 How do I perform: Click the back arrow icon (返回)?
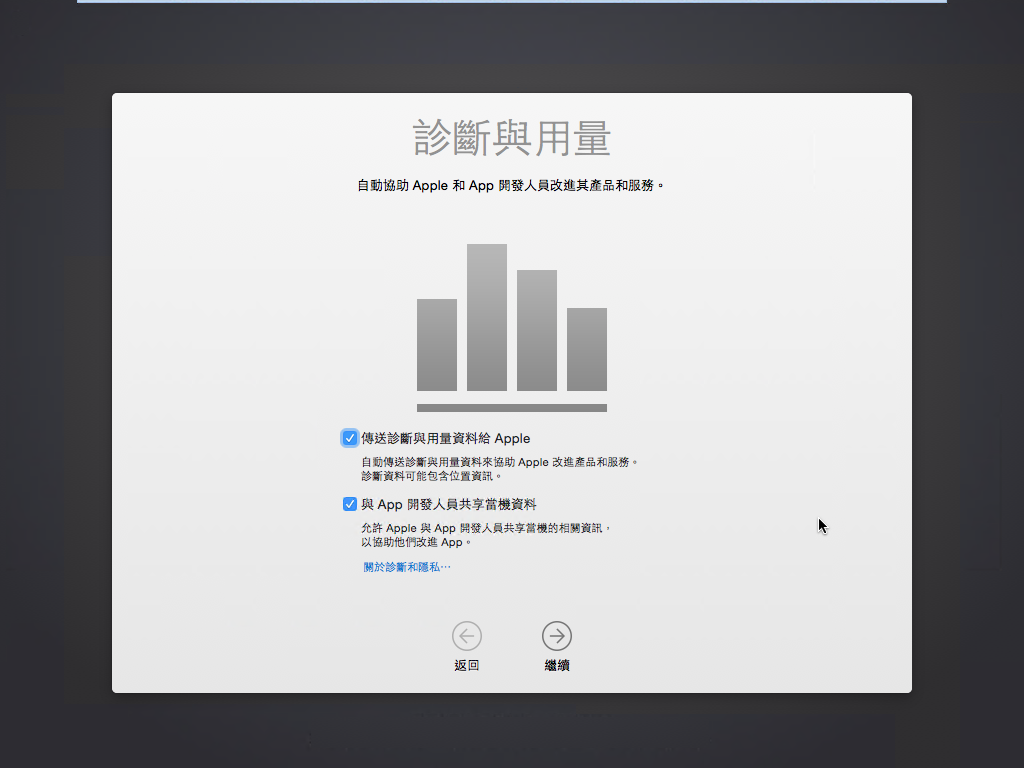coord(467,636)
